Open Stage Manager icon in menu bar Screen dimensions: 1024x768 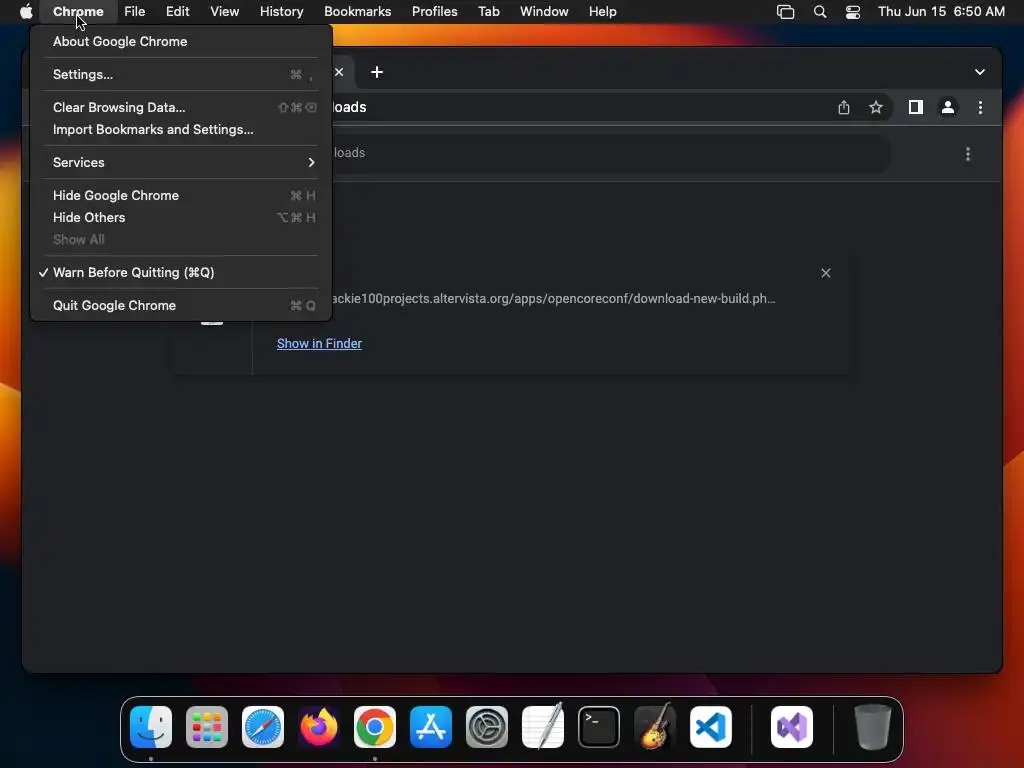click(785, 12)
